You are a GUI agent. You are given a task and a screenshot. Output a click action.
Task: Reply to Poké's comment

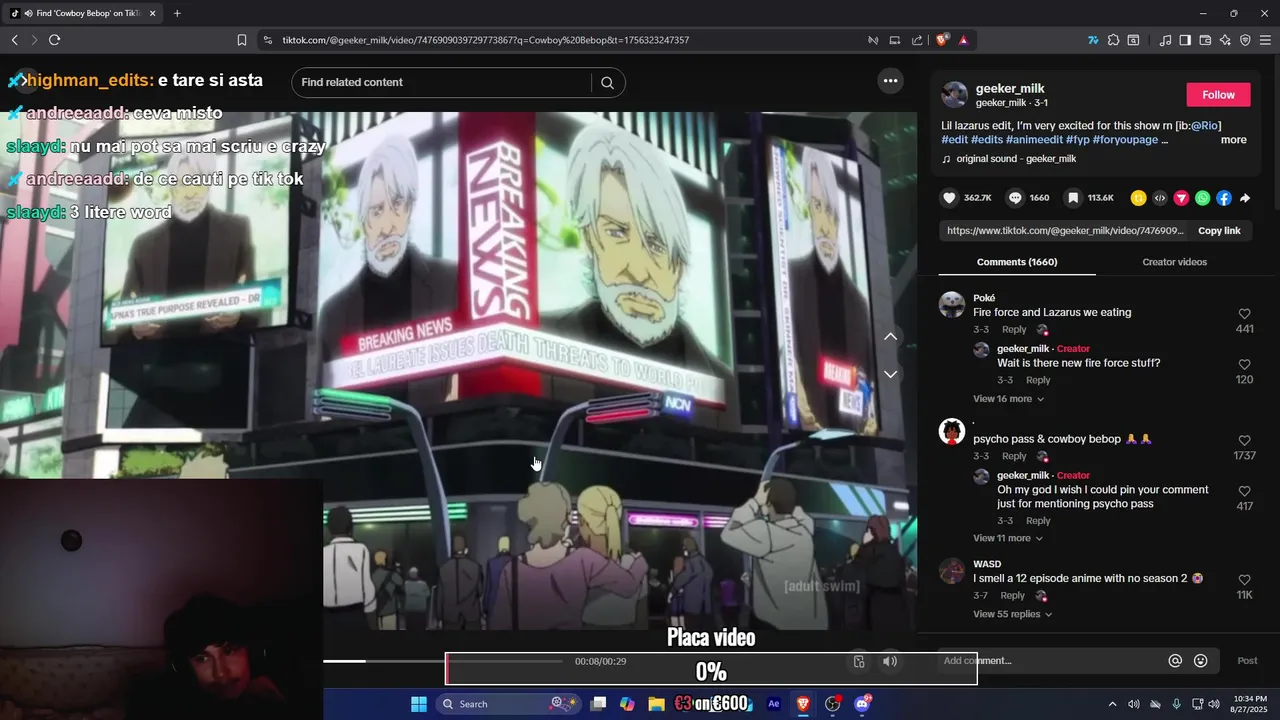click(x=1014, y=330)
